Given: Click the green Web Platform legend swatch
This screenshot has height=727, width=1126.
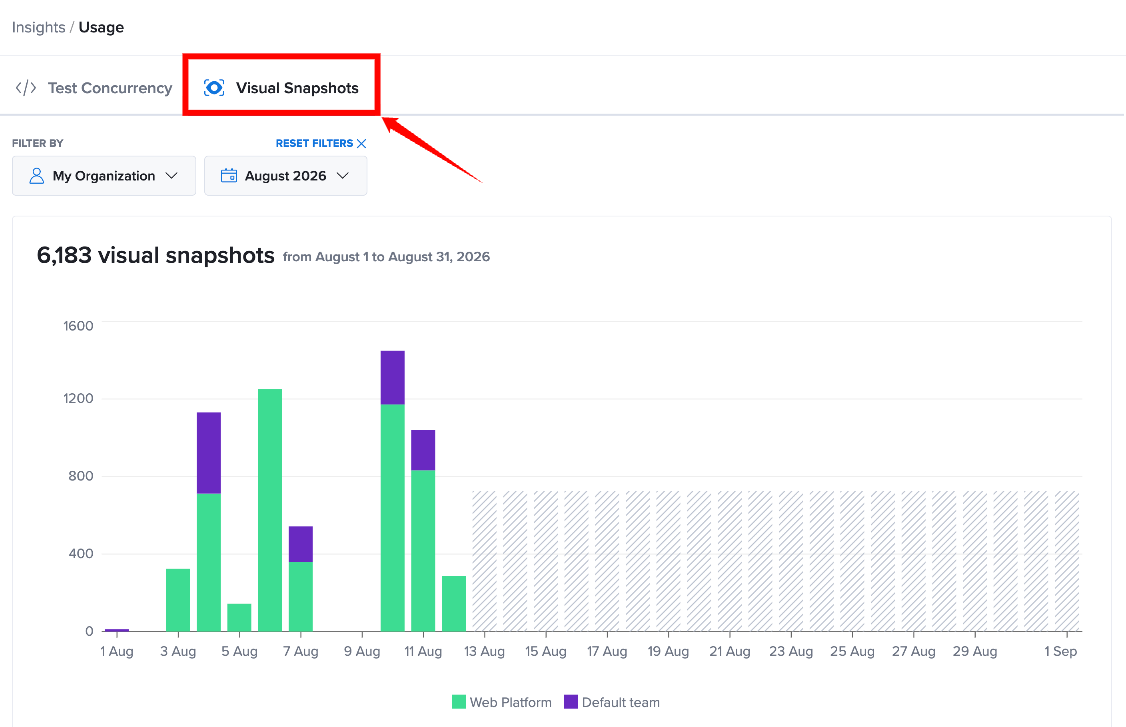Looking at the screenshot, I should (x=459, y=703).
